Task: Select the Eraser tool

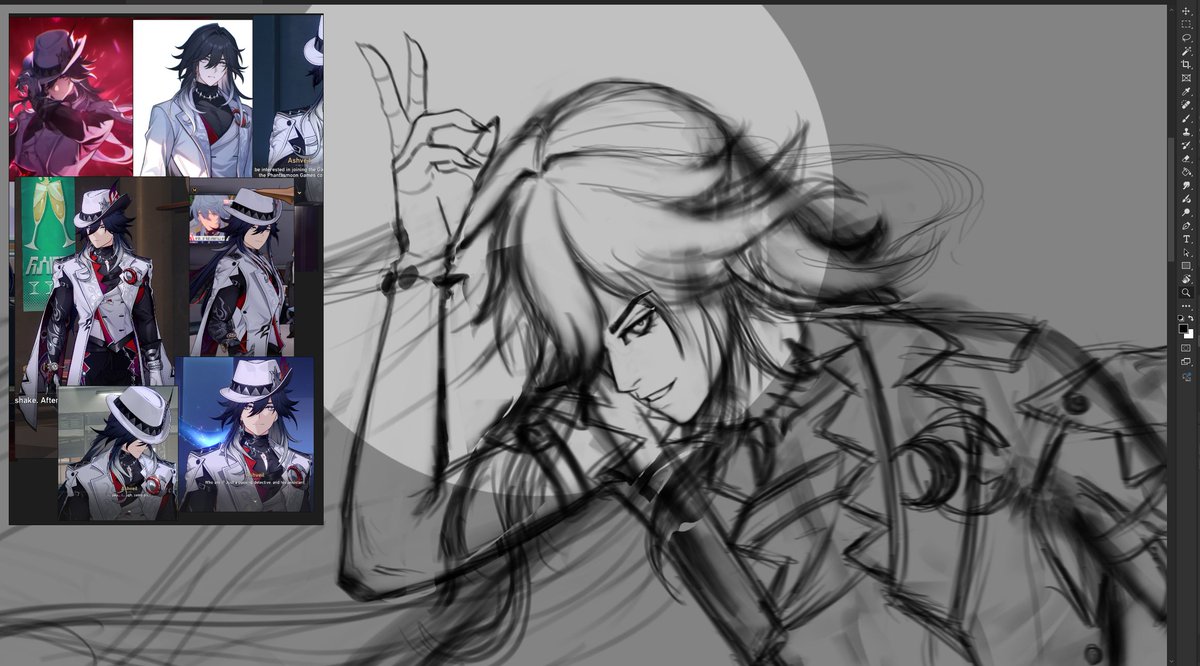Action: [x=1186, y=158]
